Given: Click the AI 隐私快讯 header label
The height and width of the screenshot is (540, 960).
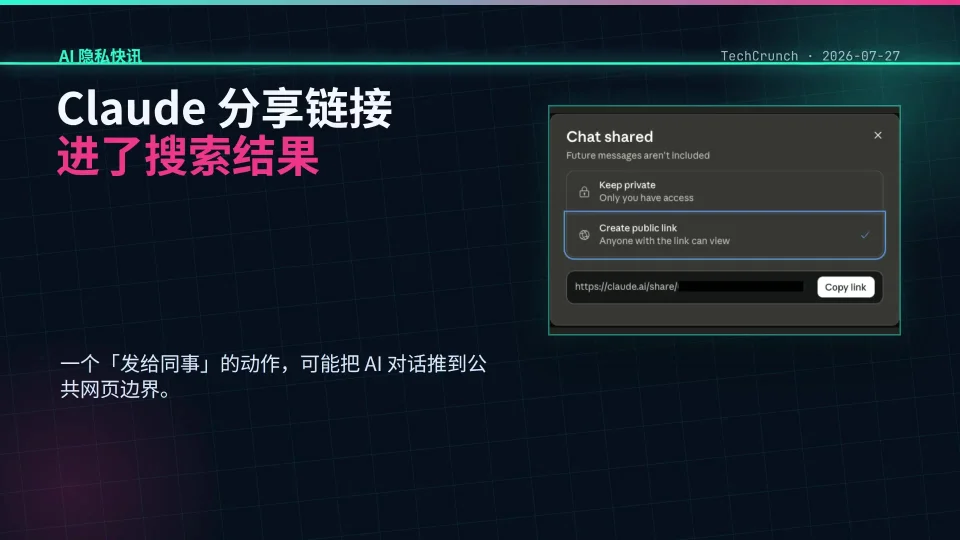Looking at the screenshot, I should tap(100, 56).
